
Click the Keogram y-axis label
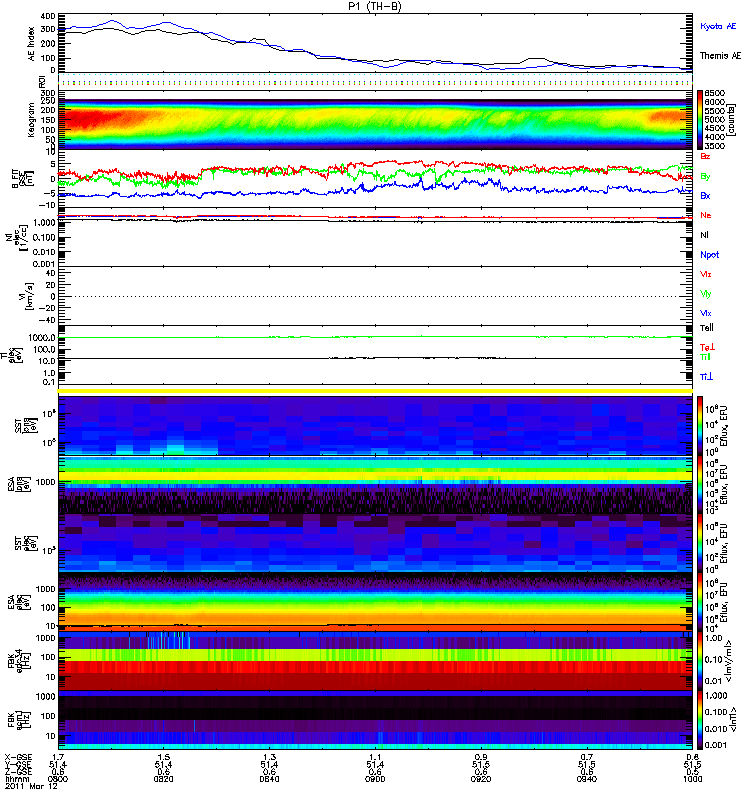32,119
